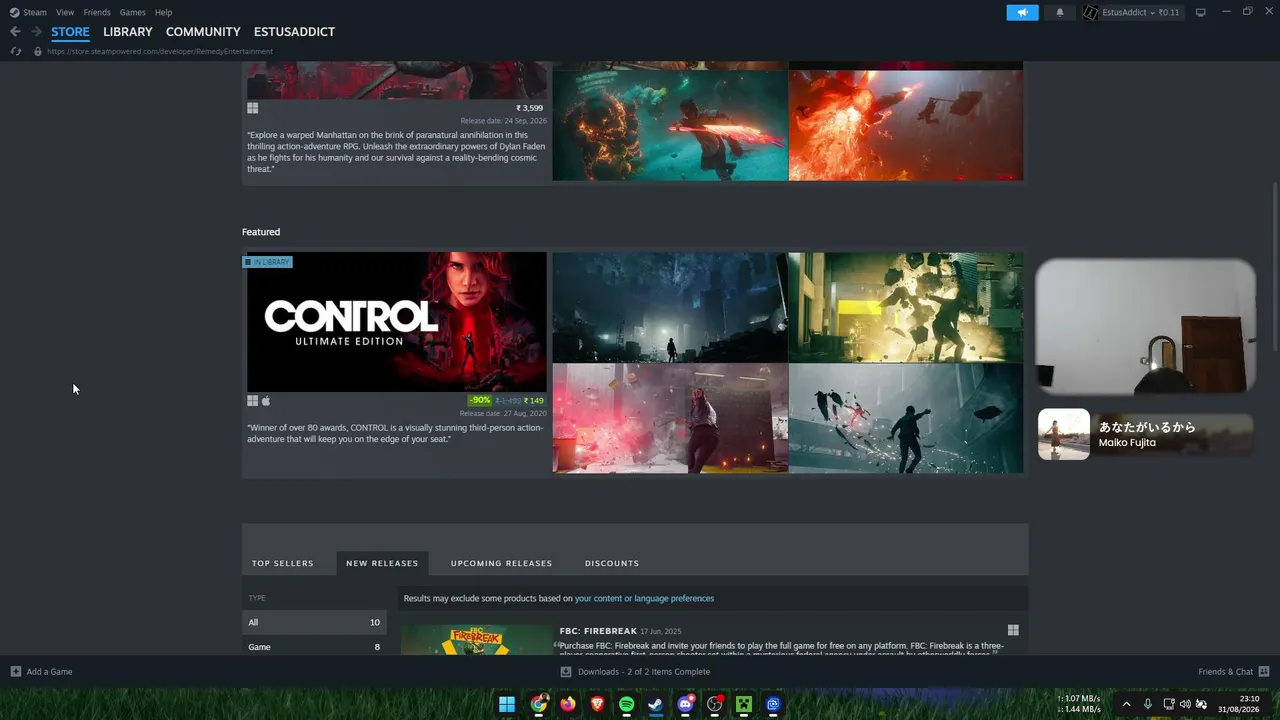Click the Maiko Fujita album art
1280x720 pixels.
tap(1064, 434)
